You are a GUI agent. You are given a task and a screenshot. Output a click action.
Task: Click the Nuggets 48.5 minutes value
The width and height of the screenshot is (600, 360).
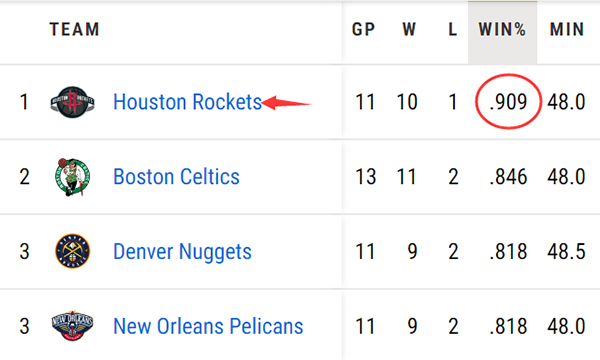pos(566,252)
